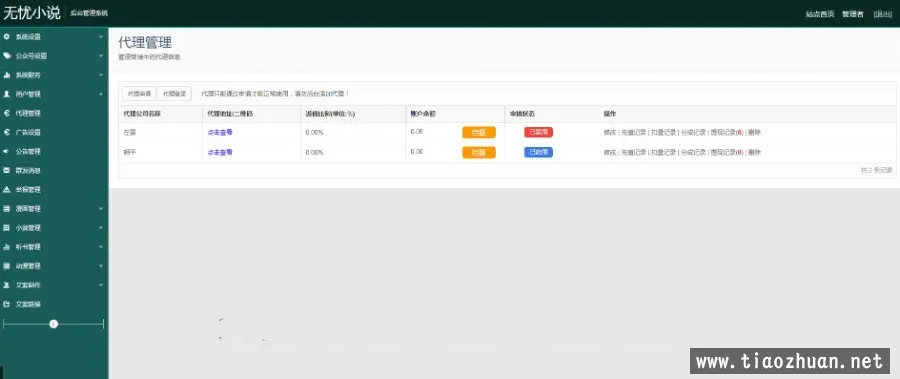Click the gear icon for 系统设置
Viewport: 900px width, 379px height.
[7, 37]
